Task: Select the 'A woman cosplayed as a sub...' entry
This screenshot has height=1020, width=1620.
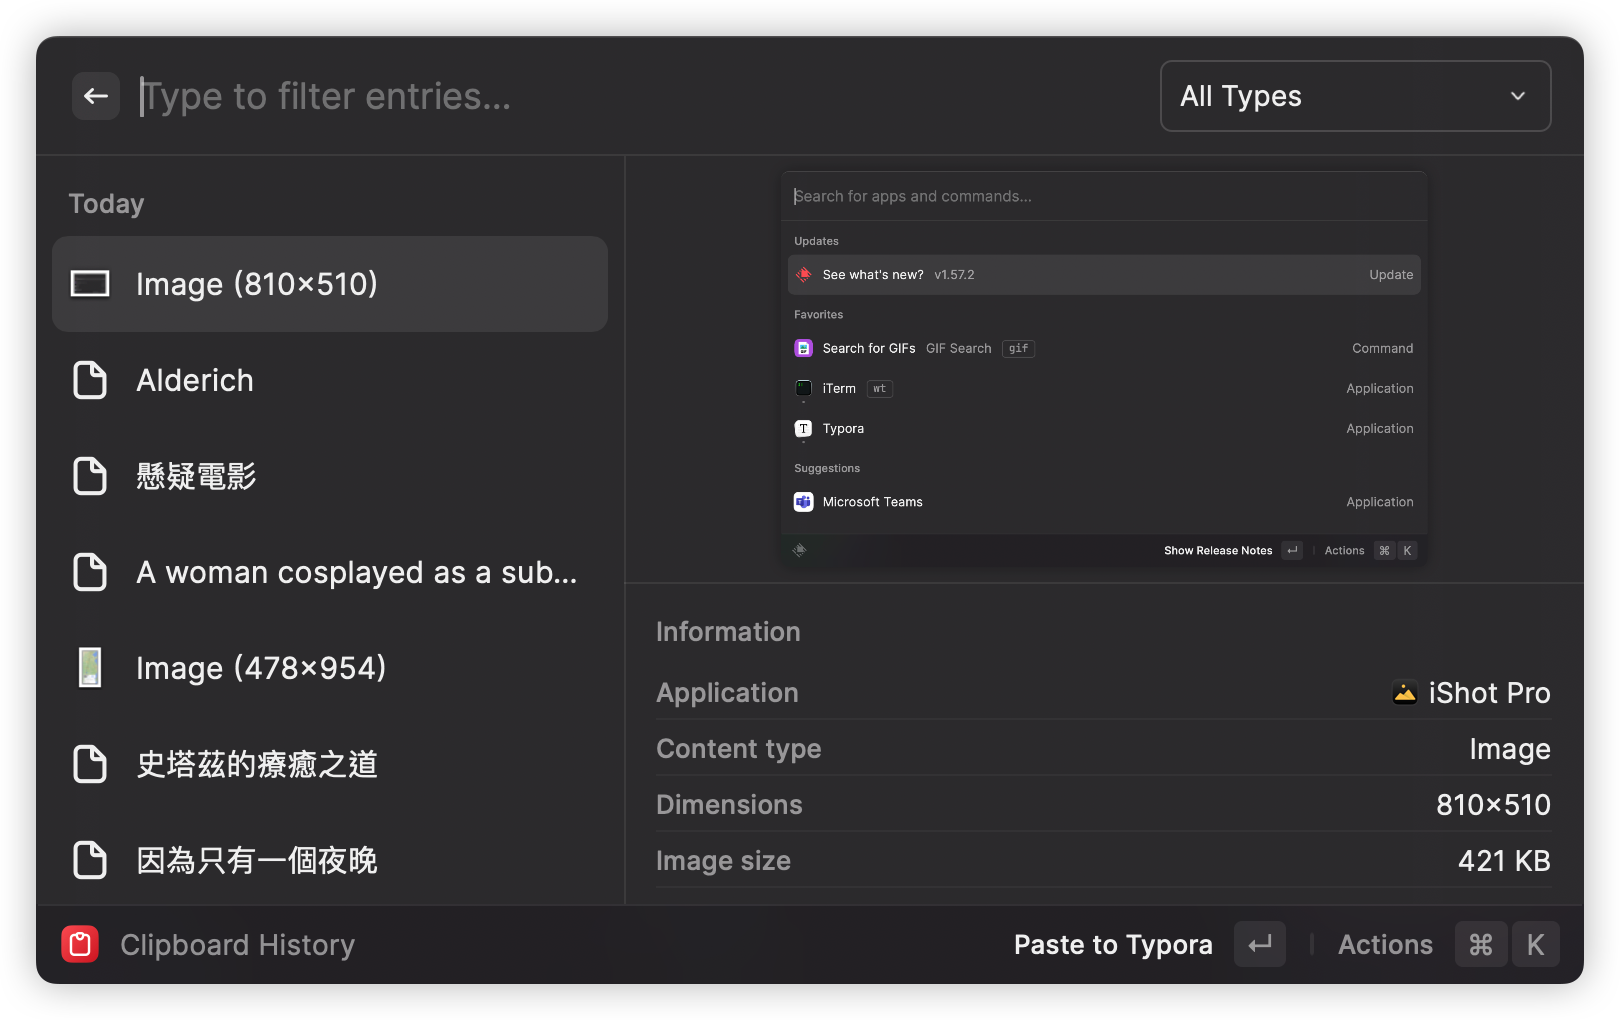Action: (330, 572)
